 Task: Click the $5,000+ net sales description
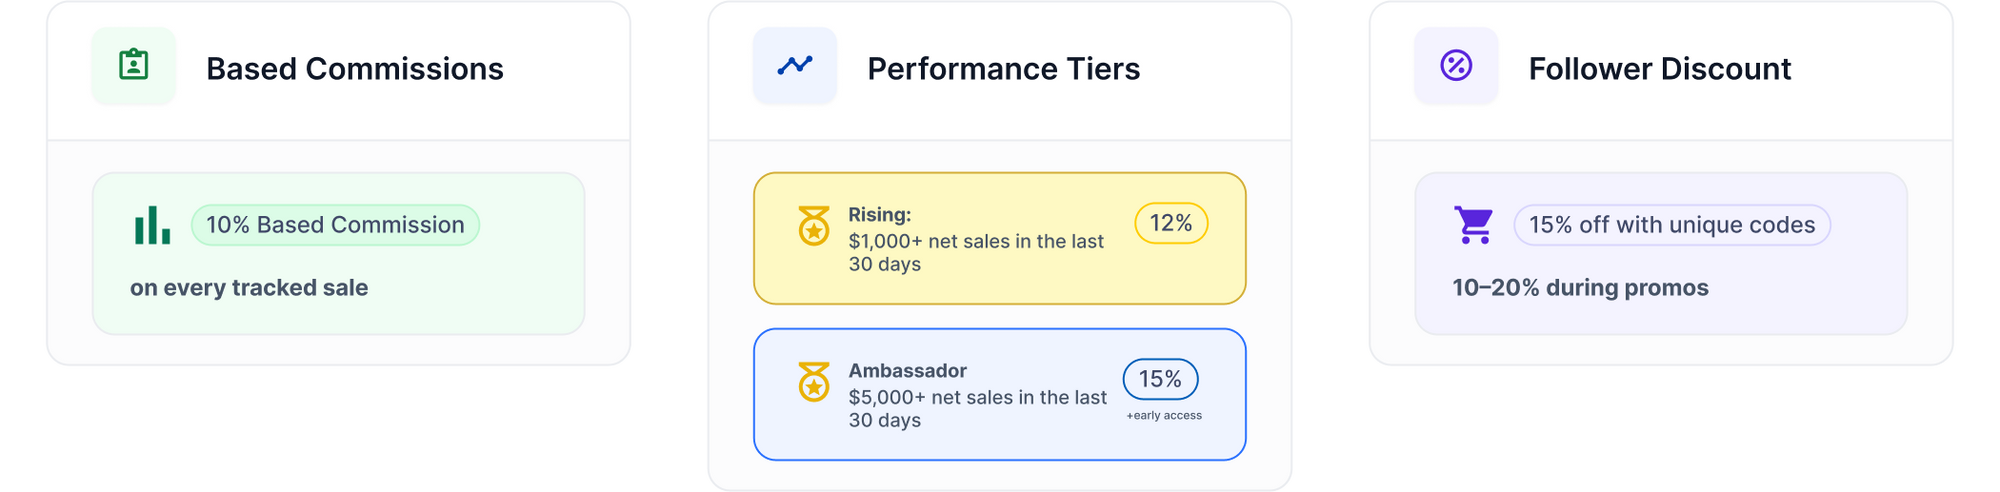coord(977,408)
